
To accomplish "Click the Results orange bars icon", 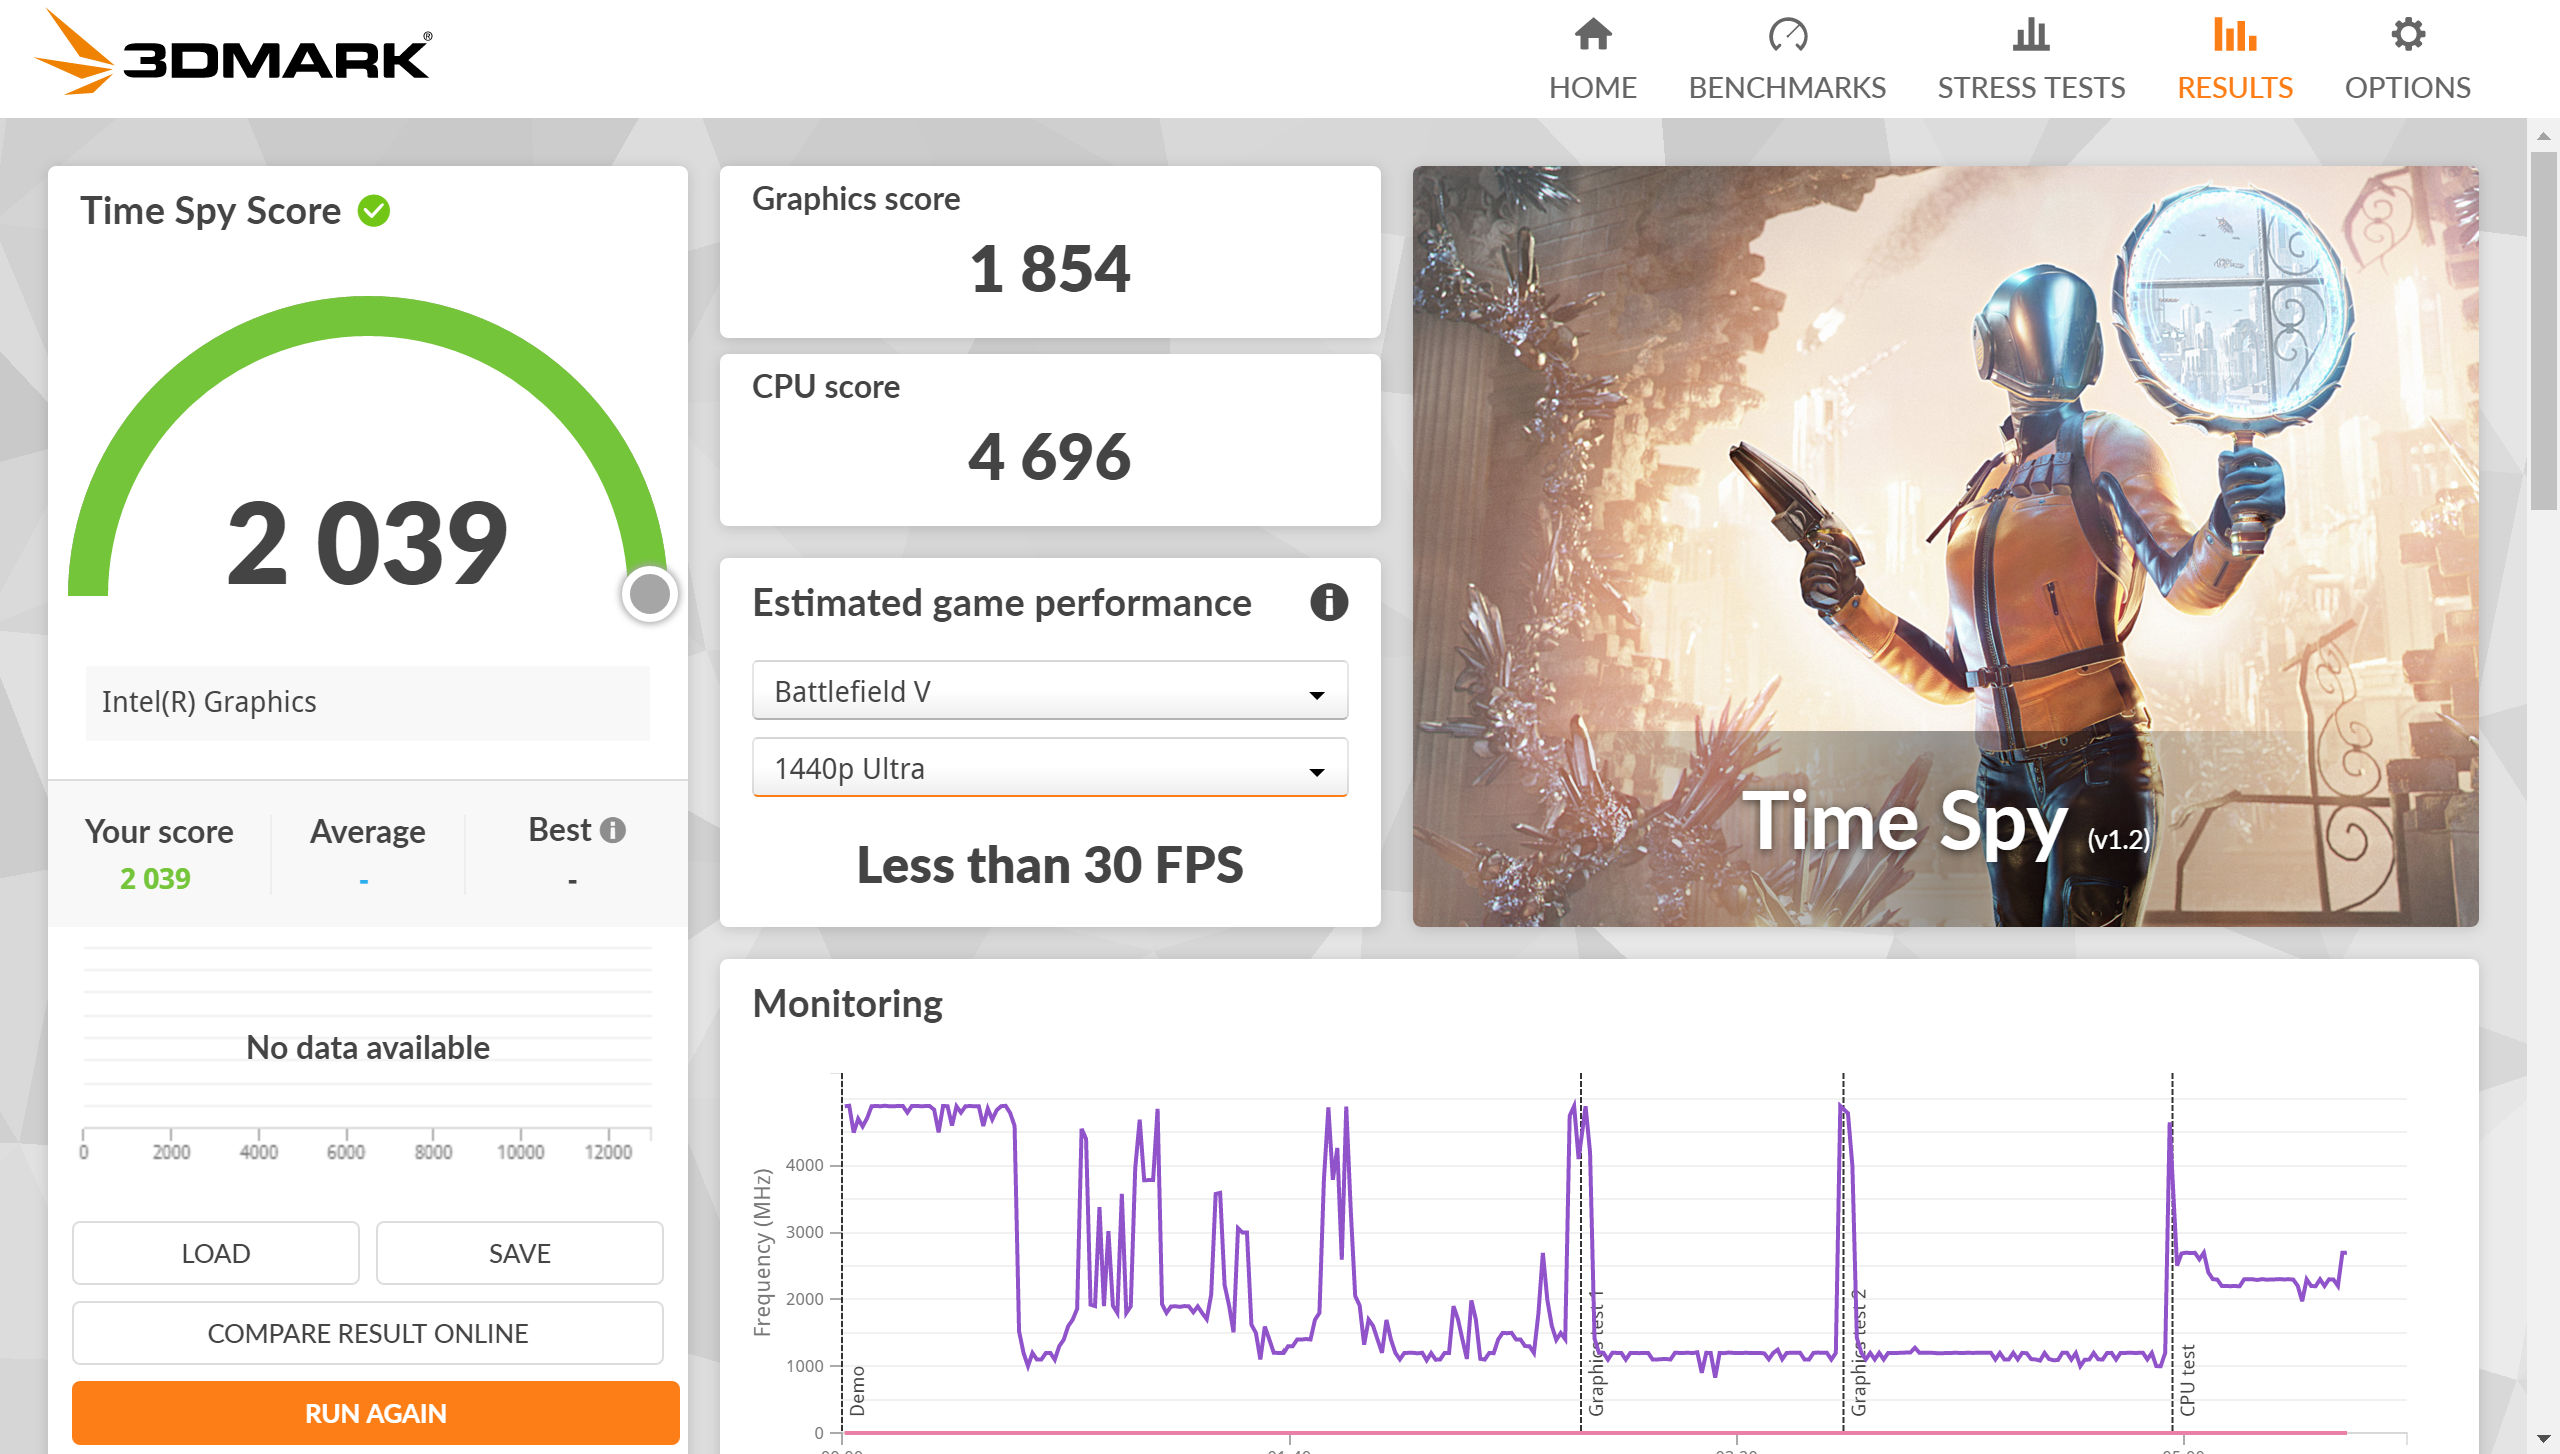I will (2235, 35).
